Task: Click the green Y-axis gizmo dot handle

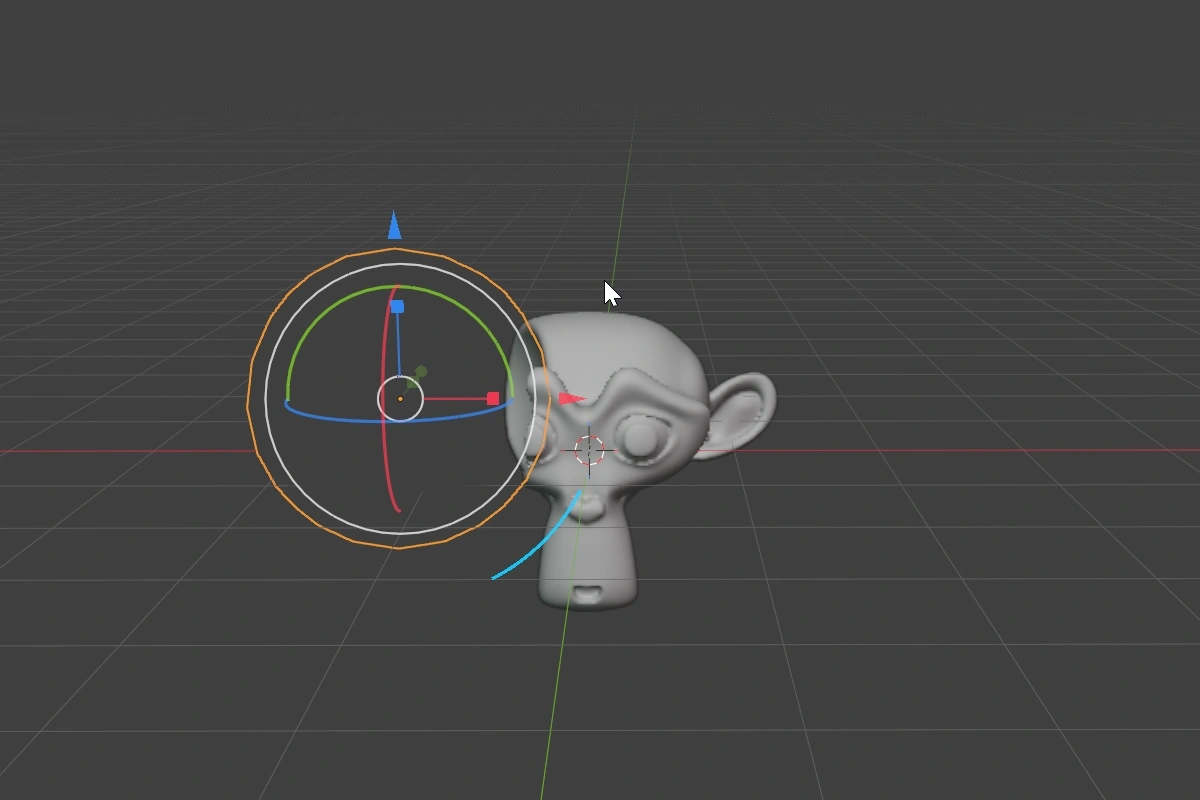Action: click(x=421, y=372)
